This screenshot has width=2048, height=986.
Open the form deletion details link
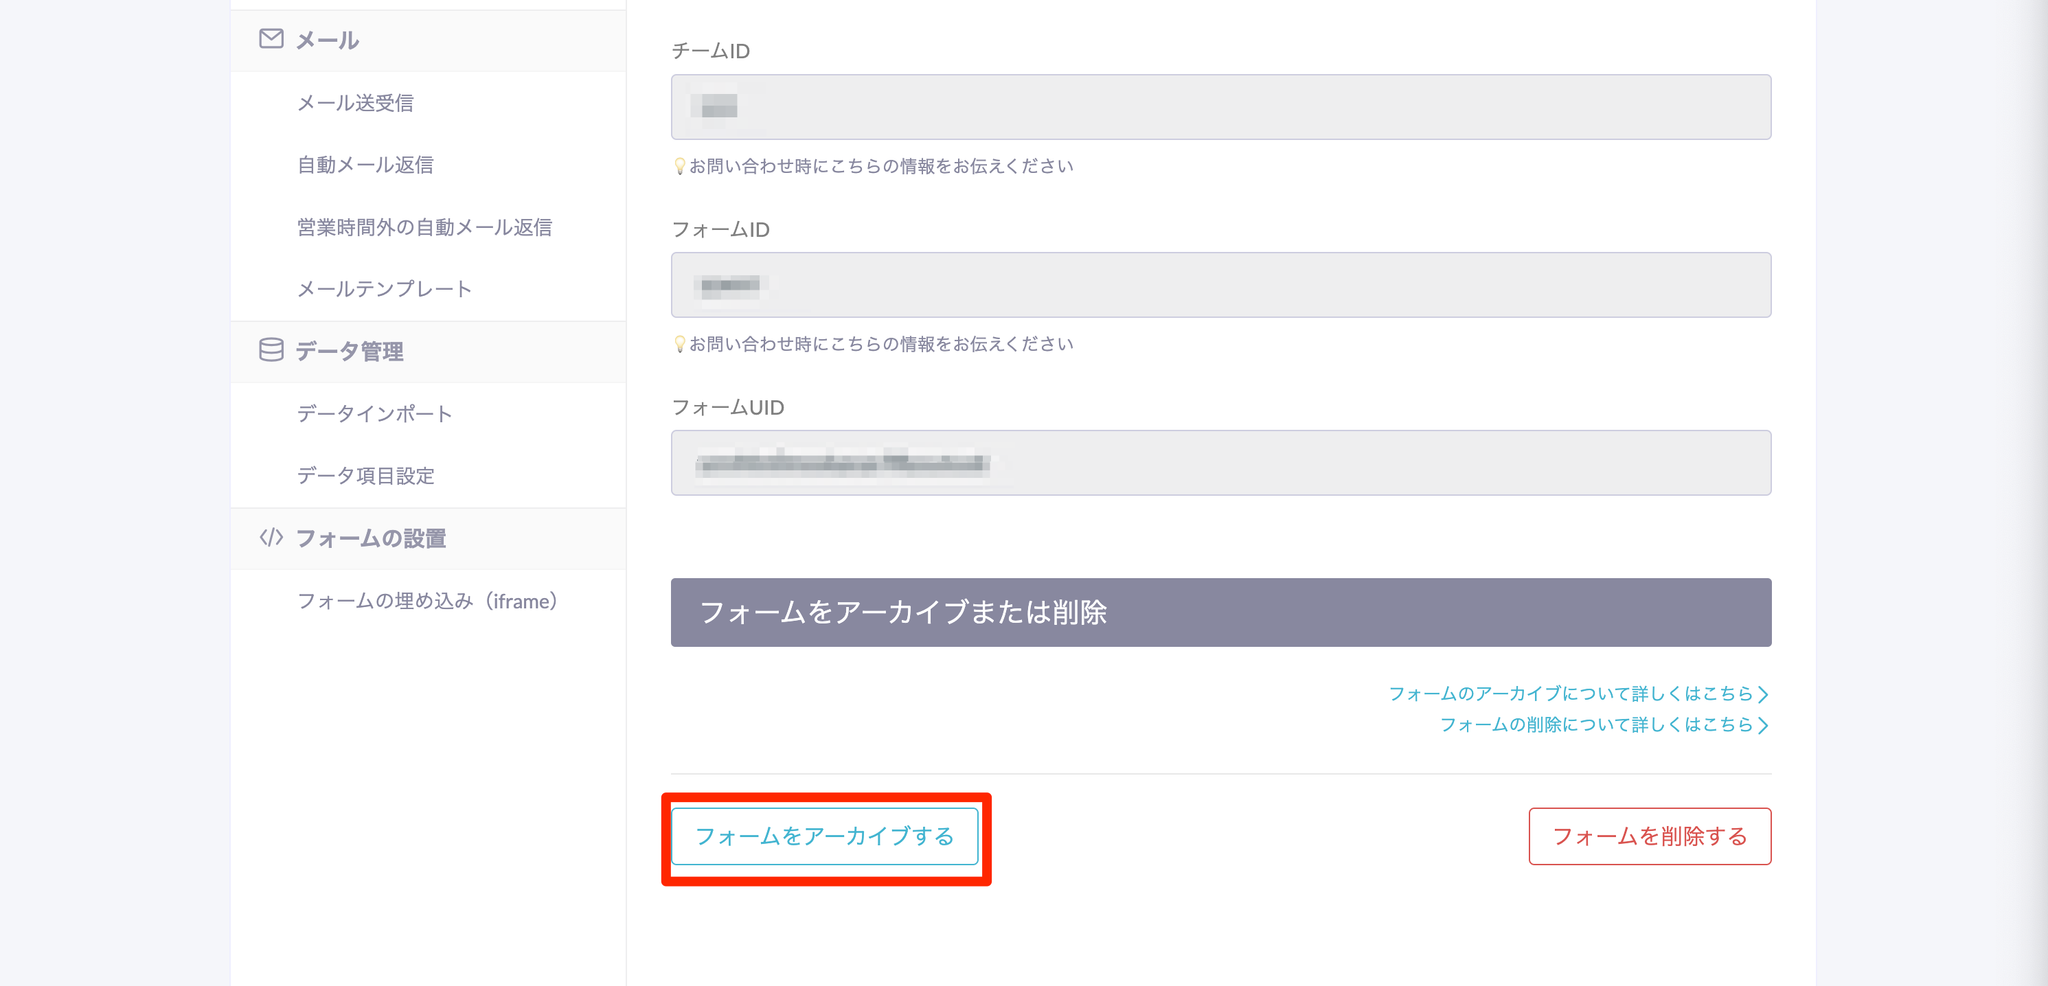(x=1603, y=725)
